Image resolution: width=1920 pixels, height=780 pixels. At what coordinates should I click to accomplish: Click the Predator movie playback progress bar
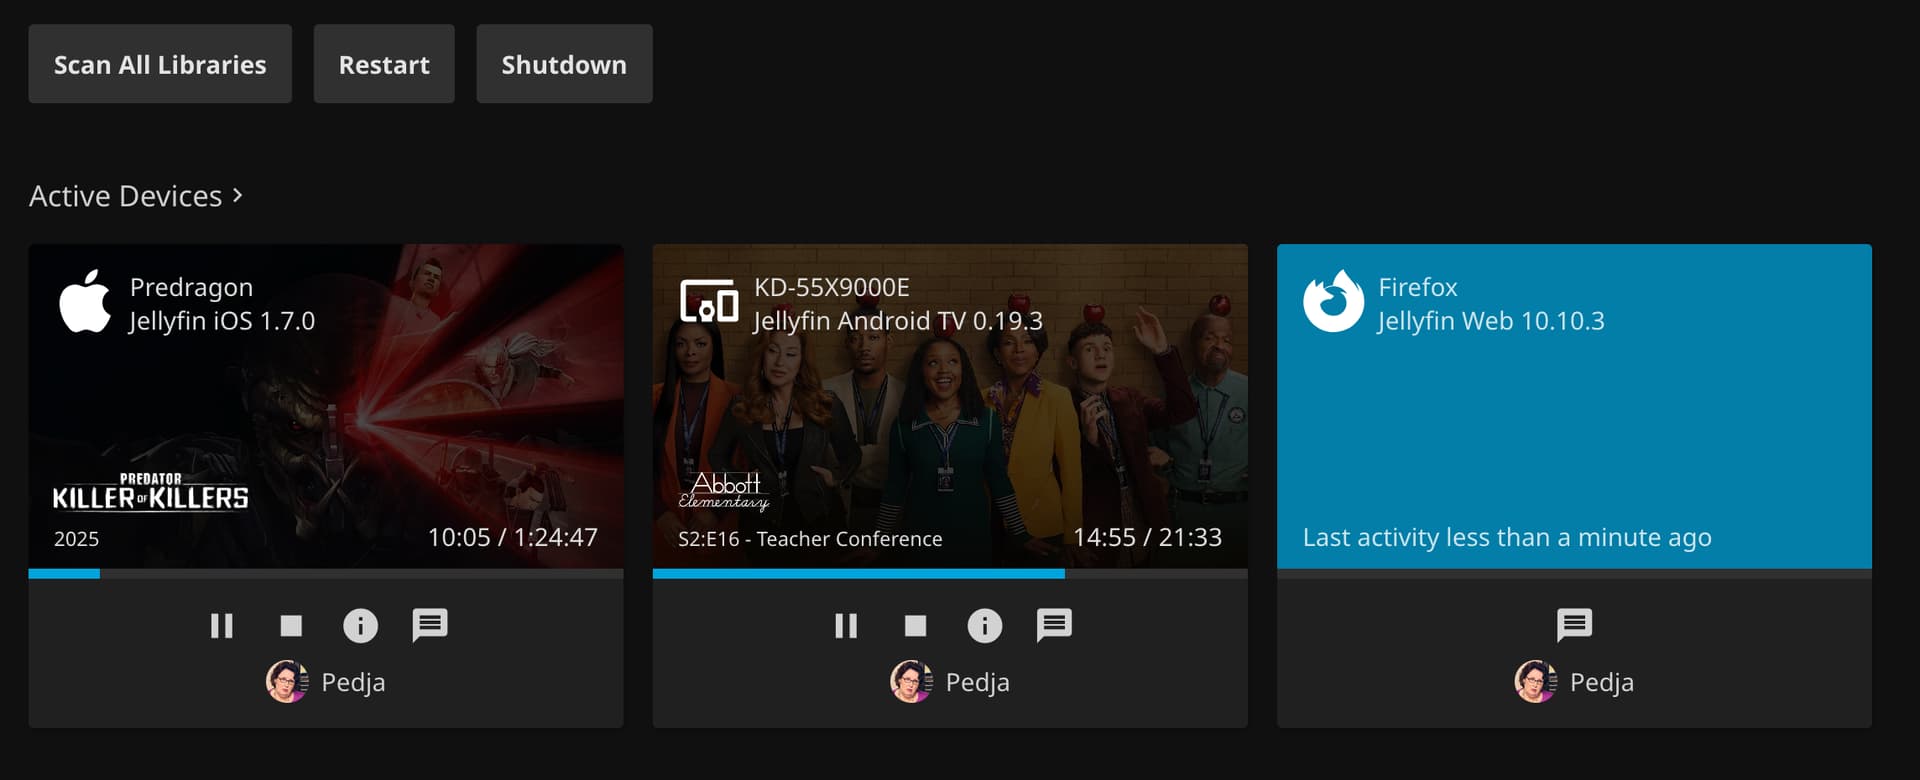(326, 574)
